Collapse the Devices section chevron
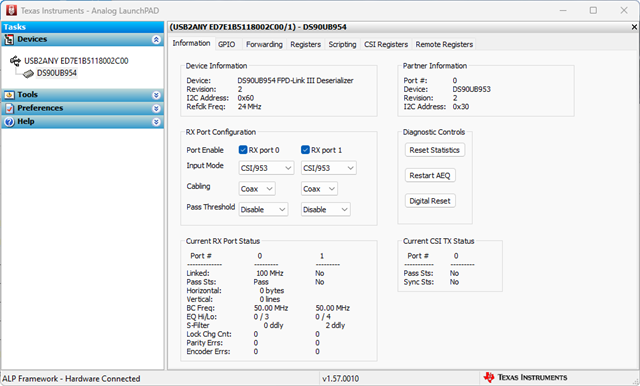 point(156,40)
